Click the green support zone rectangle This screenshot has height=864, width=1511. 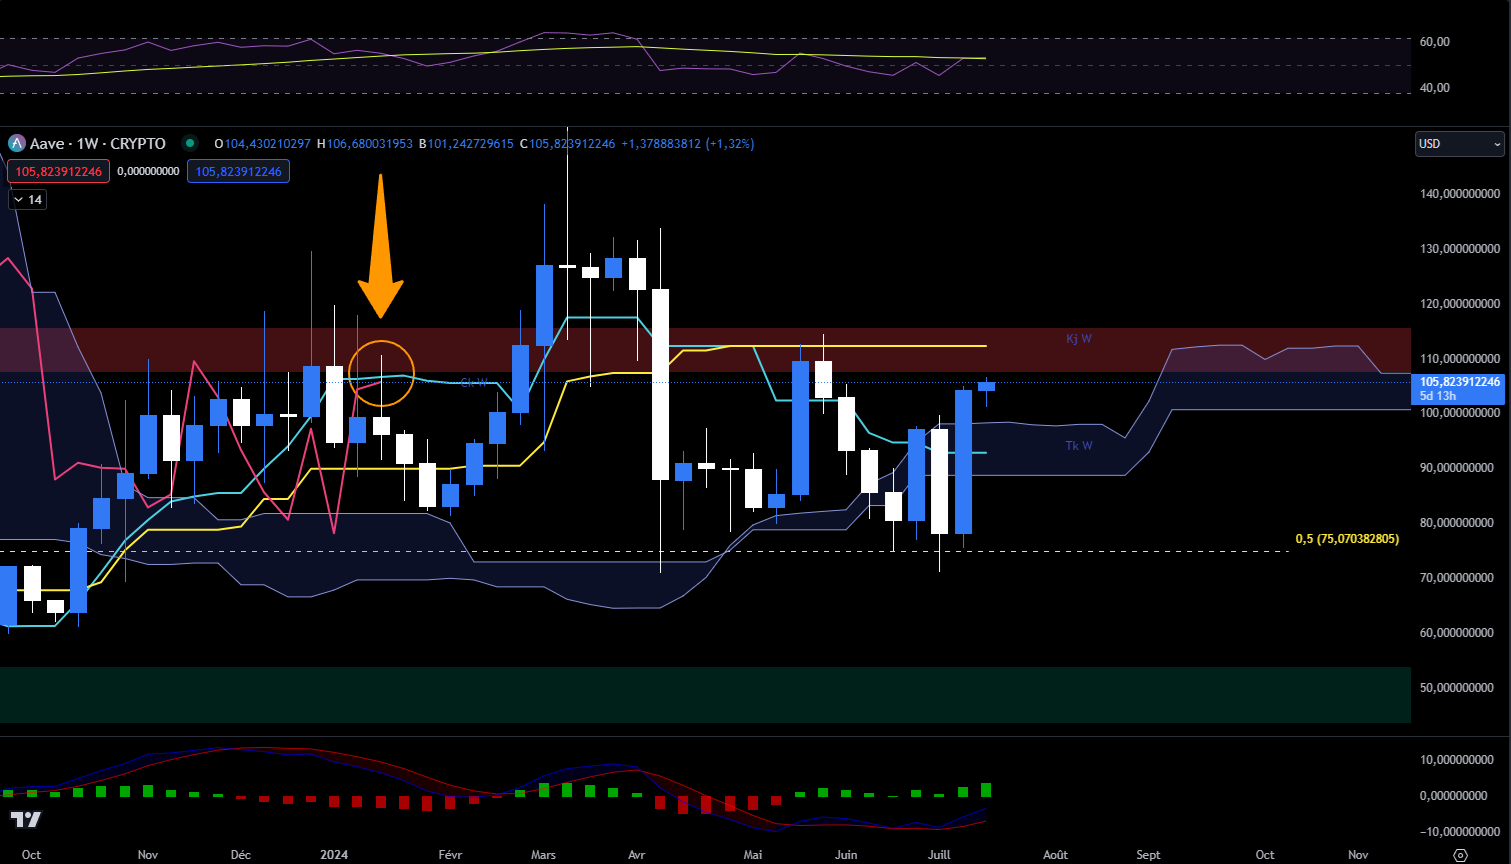pos(700,694)
